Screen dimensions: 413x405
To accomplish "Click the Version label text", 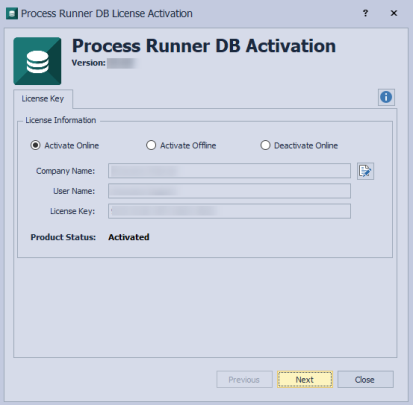I will [x=88, y=63].
